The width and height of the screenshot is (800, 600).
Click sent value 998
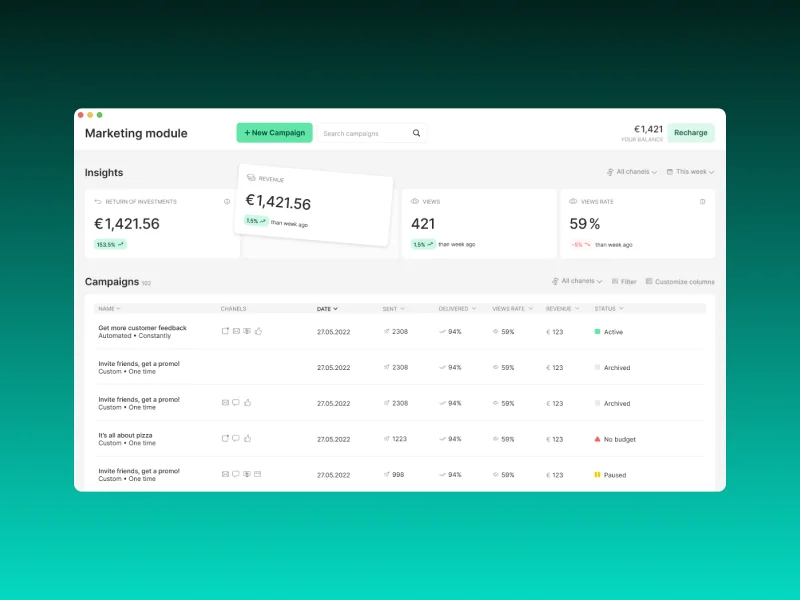(398, 474)
